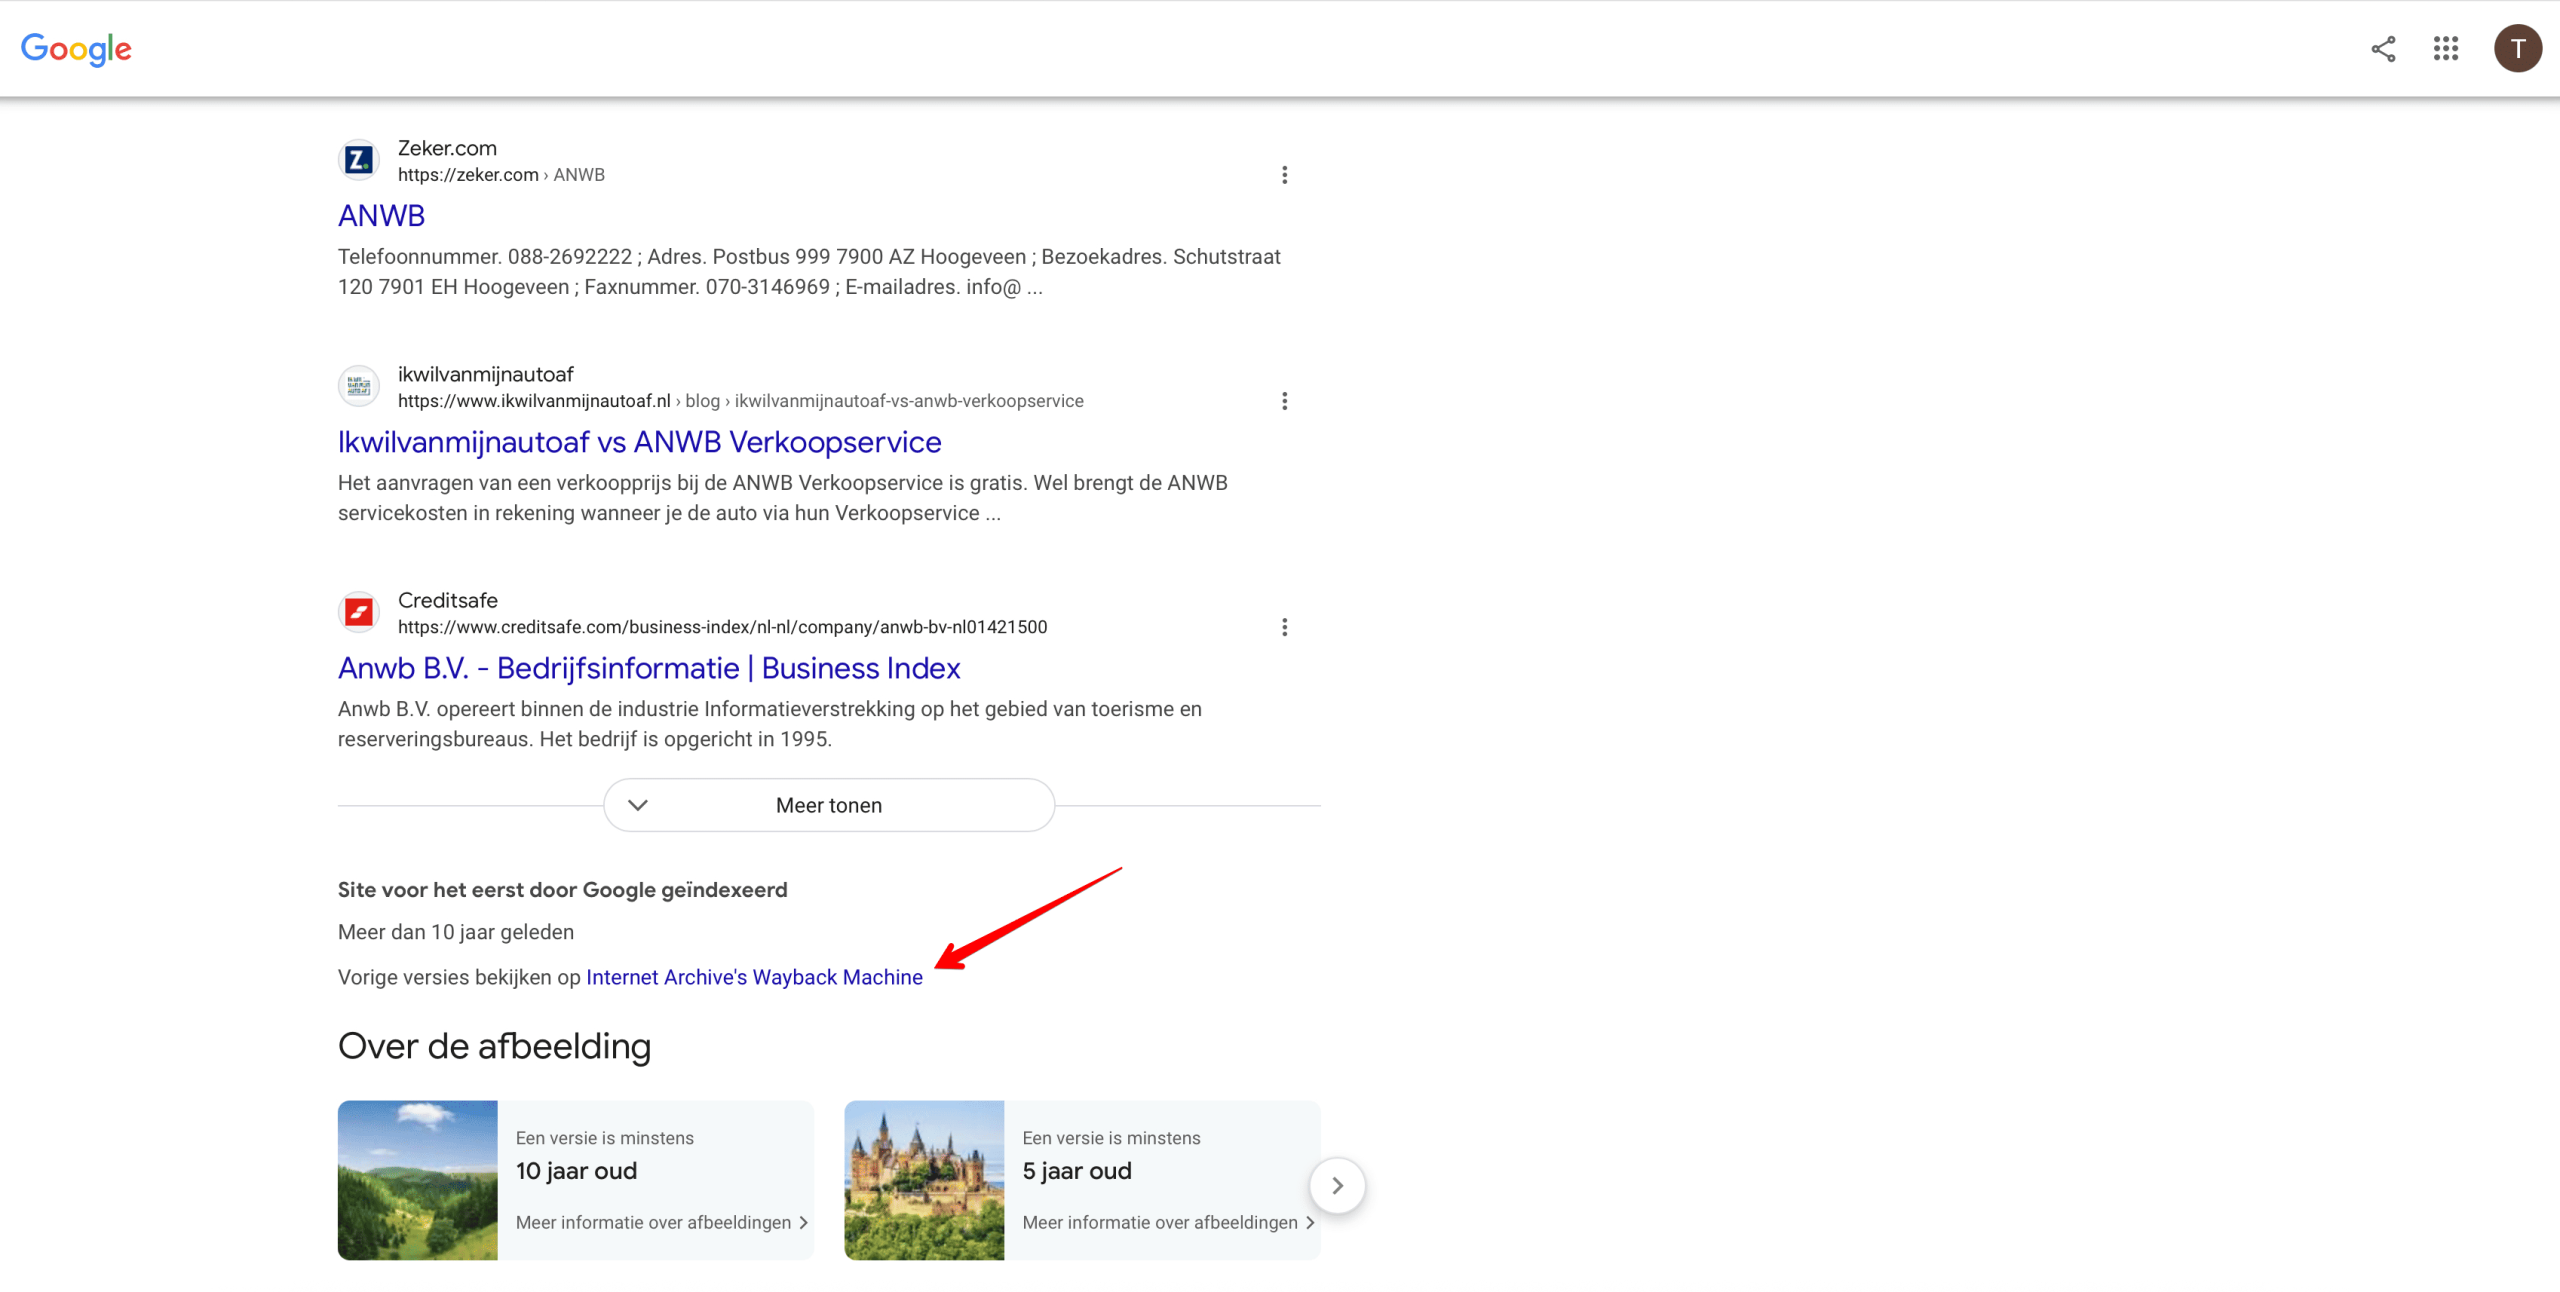Open Internet Archive's Wayback Machine link
This screenshot has width=2560, height=1292.
click(x=754, y=977)
